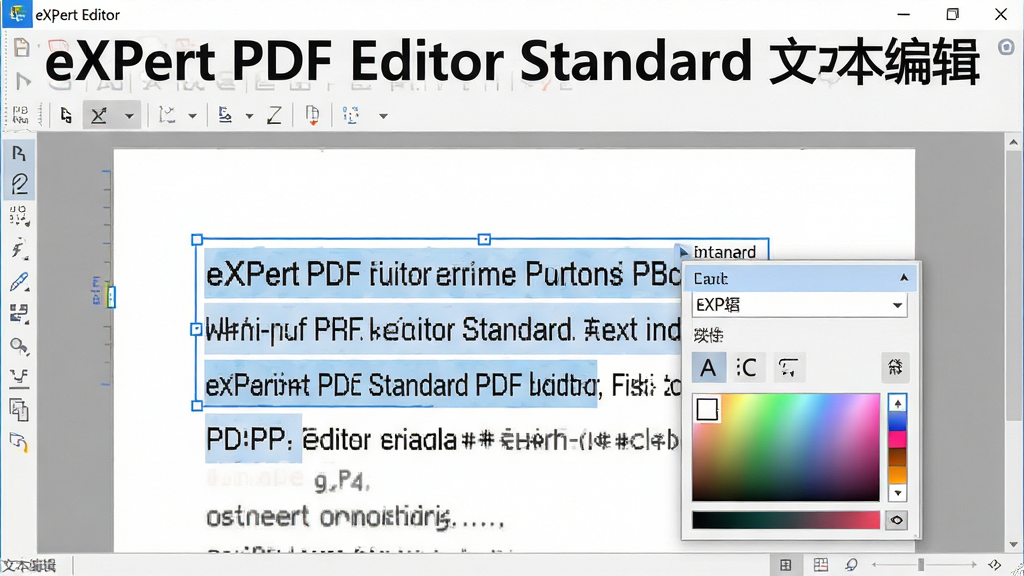1024x576 pixels.
Task: Open the dropdown beside the X text tool
Action: (129, 116)
